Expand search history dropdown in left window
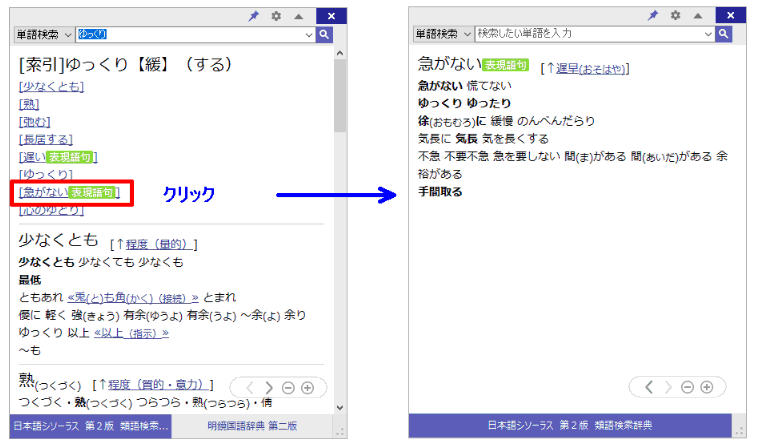Image resolution: width=758 pixels, height=446 pixels. click(309, 35)
